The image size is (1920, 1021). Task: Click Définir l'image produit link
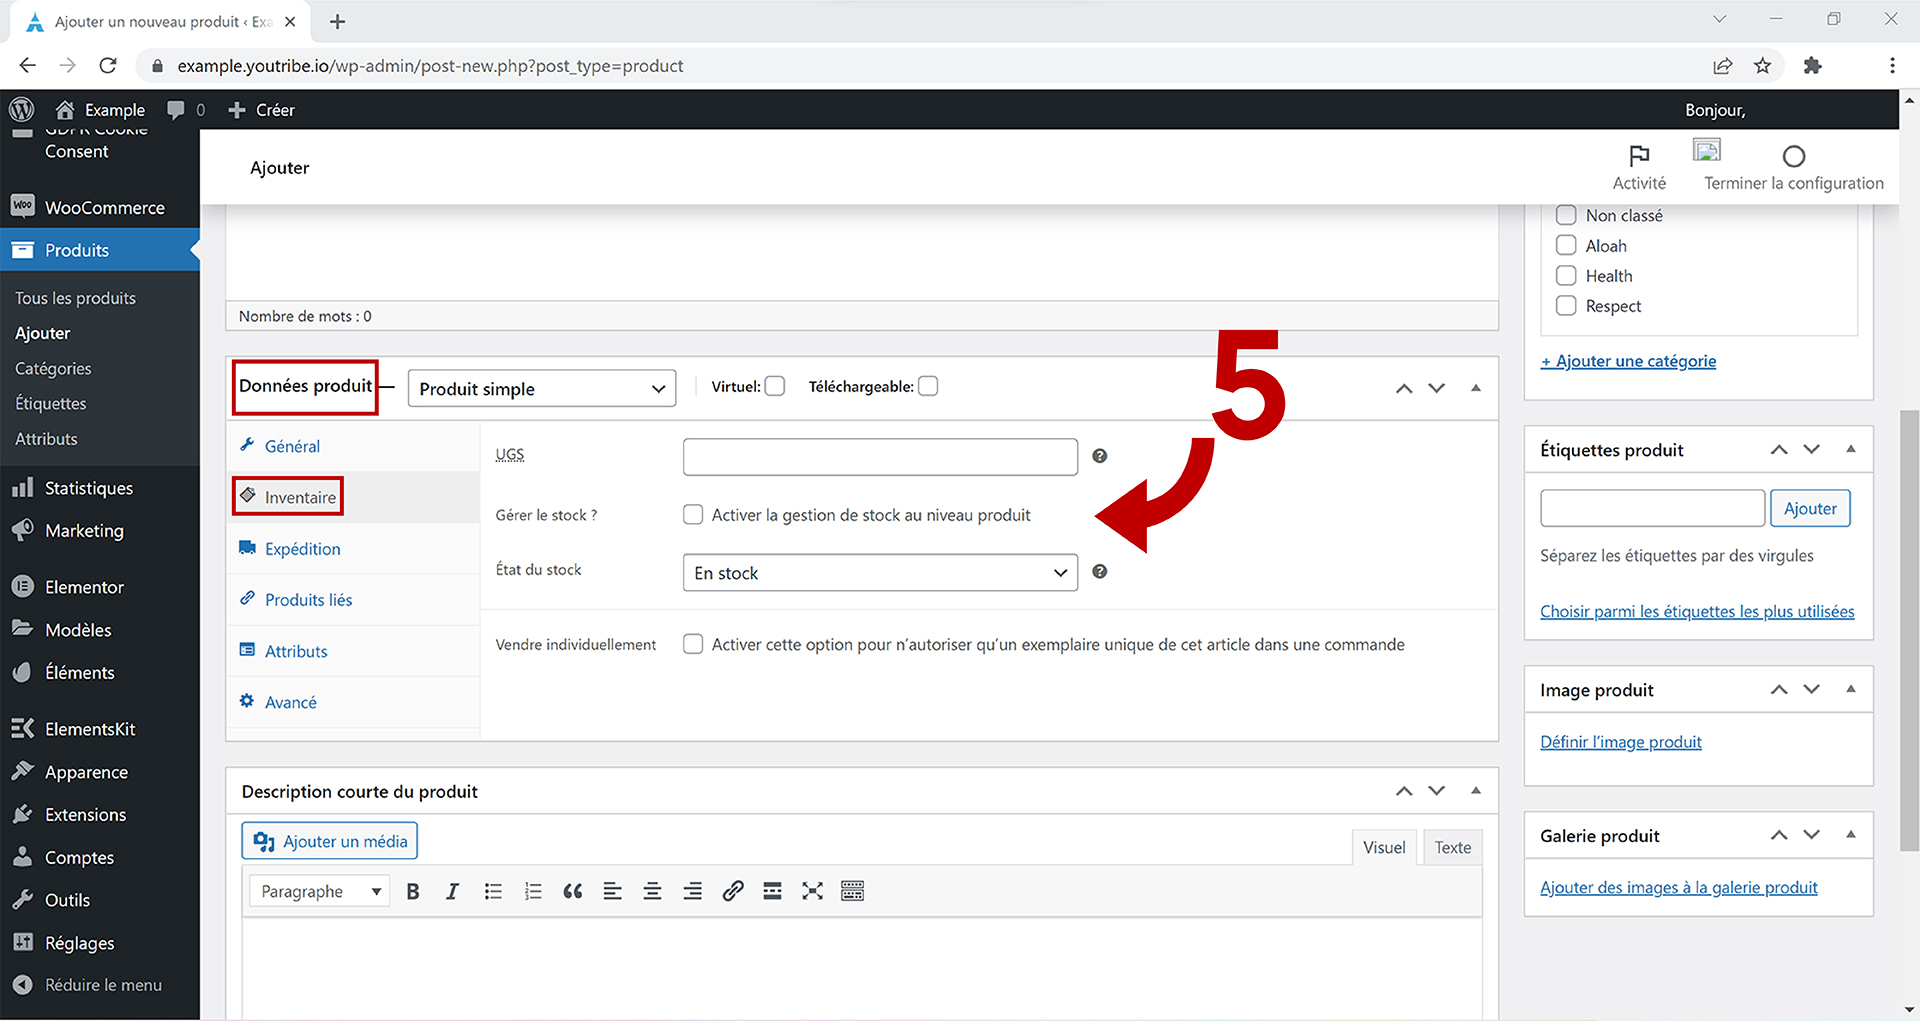click(x=1620, y=742)
